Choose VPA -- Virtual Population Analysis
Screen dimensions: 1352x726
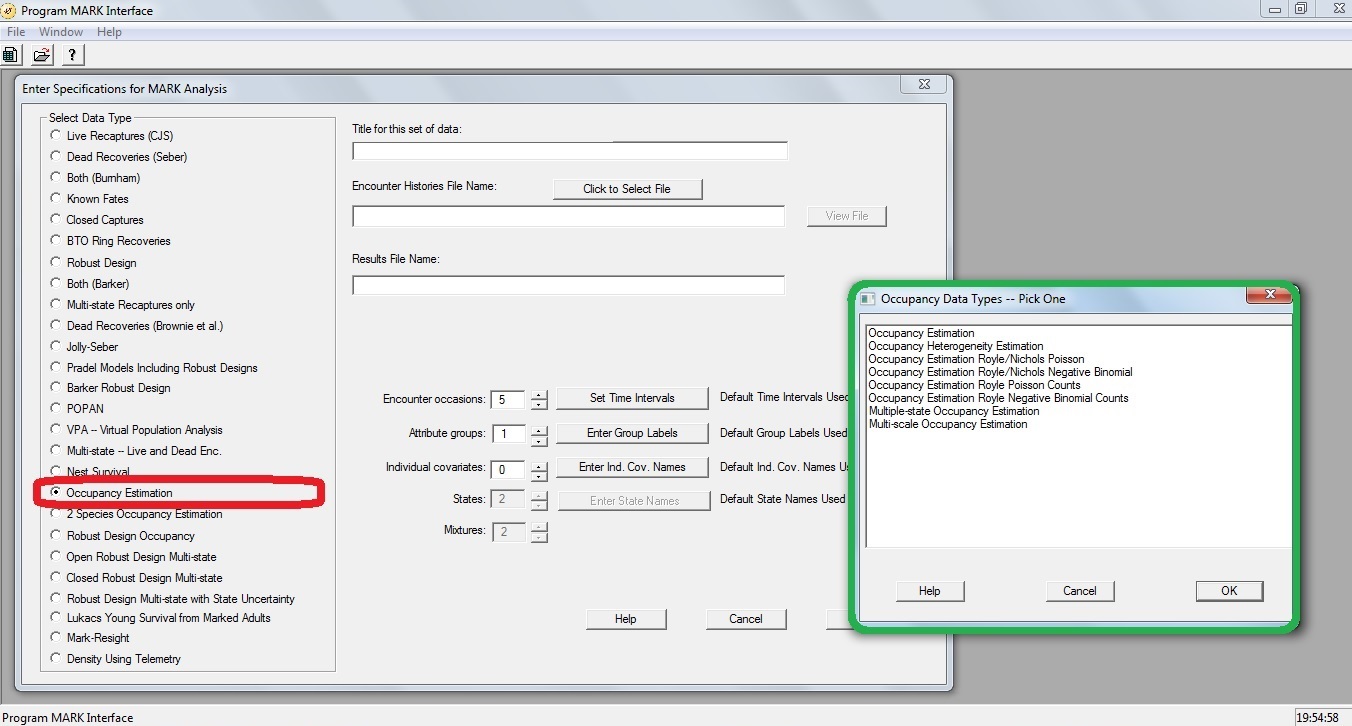coord(137,430)
